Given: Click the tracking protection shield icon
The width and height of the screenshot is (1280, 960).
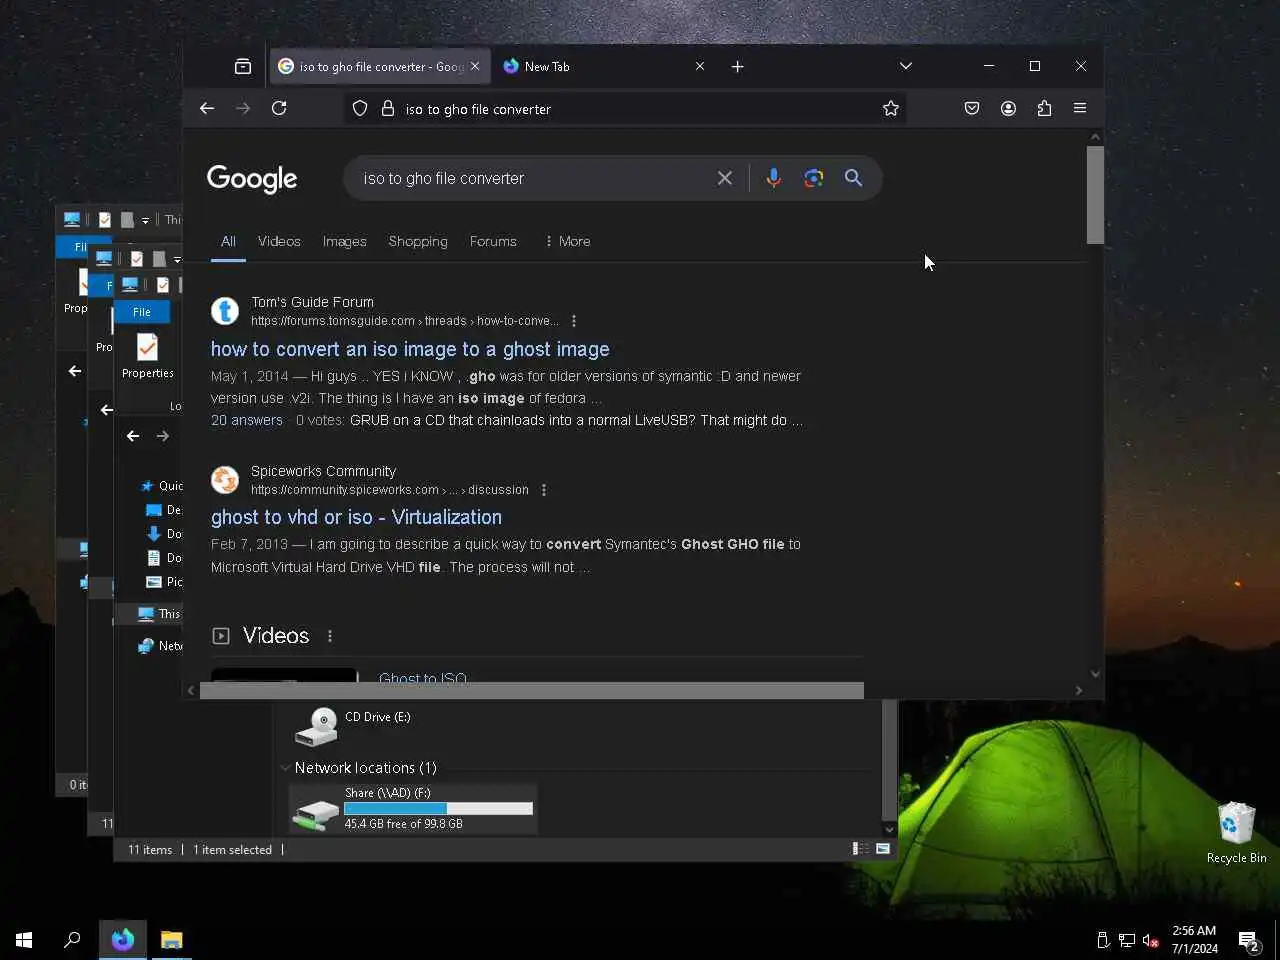Looking at the screenshot, I should 360,108.
